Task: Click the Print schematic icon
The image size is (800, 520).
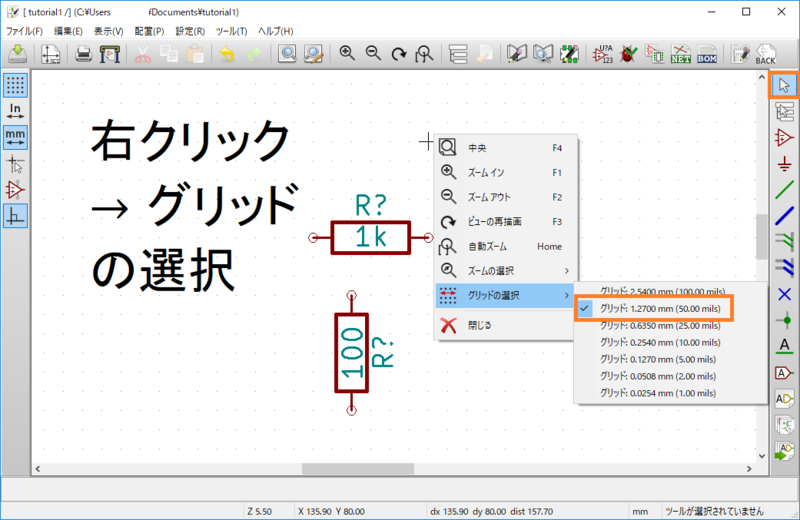Action: (x=83, y=54)
